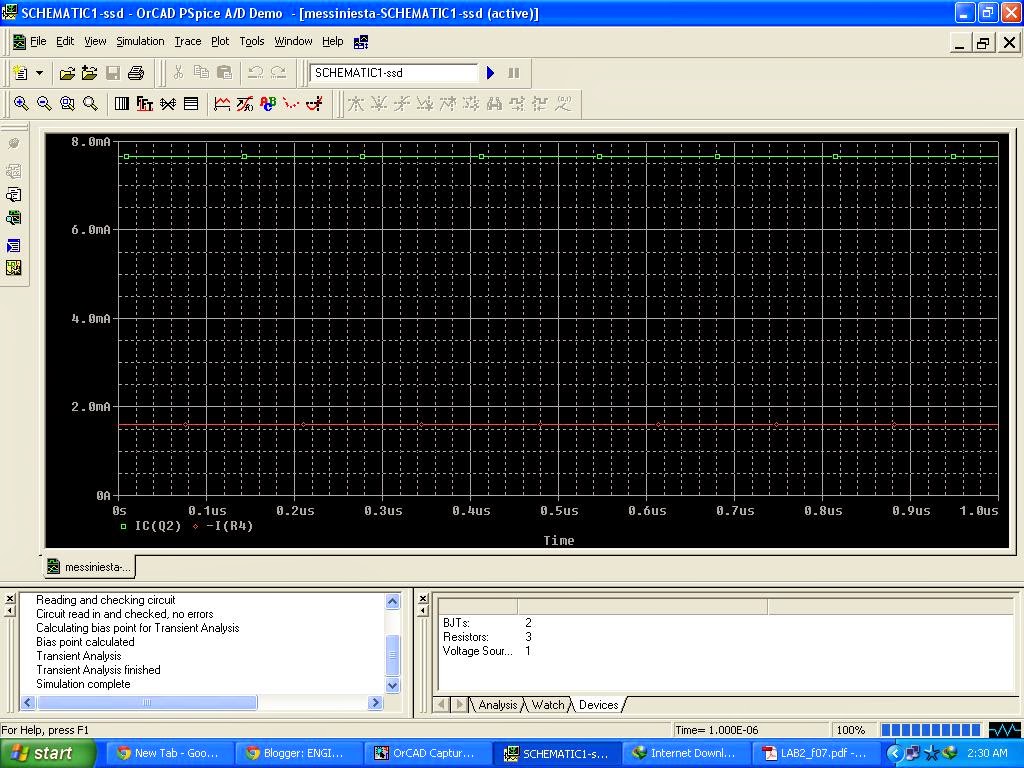Screen dimensions: 1024x768
Task: Toggle the Fourier FFT icon
Action: 144,103
